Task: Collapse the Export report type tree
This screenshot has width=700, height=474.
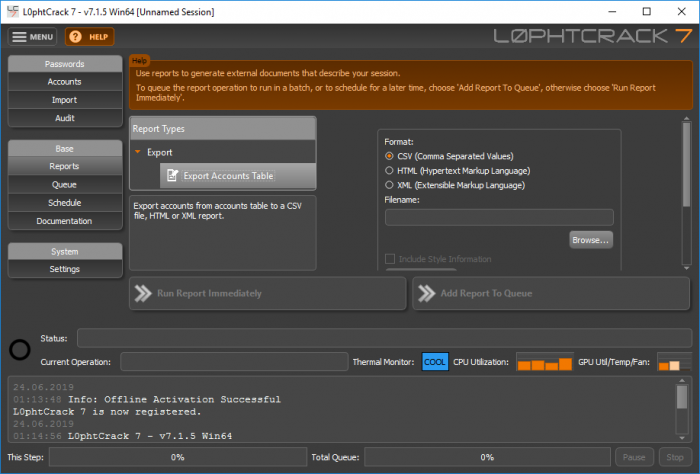Action: pos(138,152)
